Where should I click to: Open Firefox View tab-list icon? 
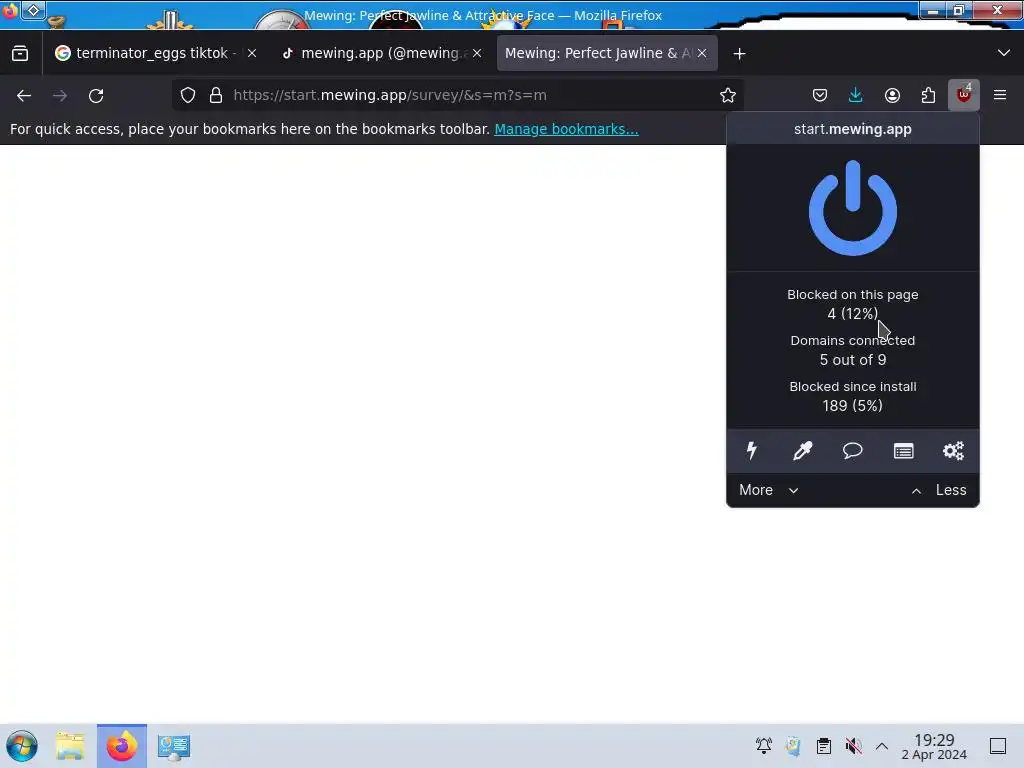[x=20, y=54]
